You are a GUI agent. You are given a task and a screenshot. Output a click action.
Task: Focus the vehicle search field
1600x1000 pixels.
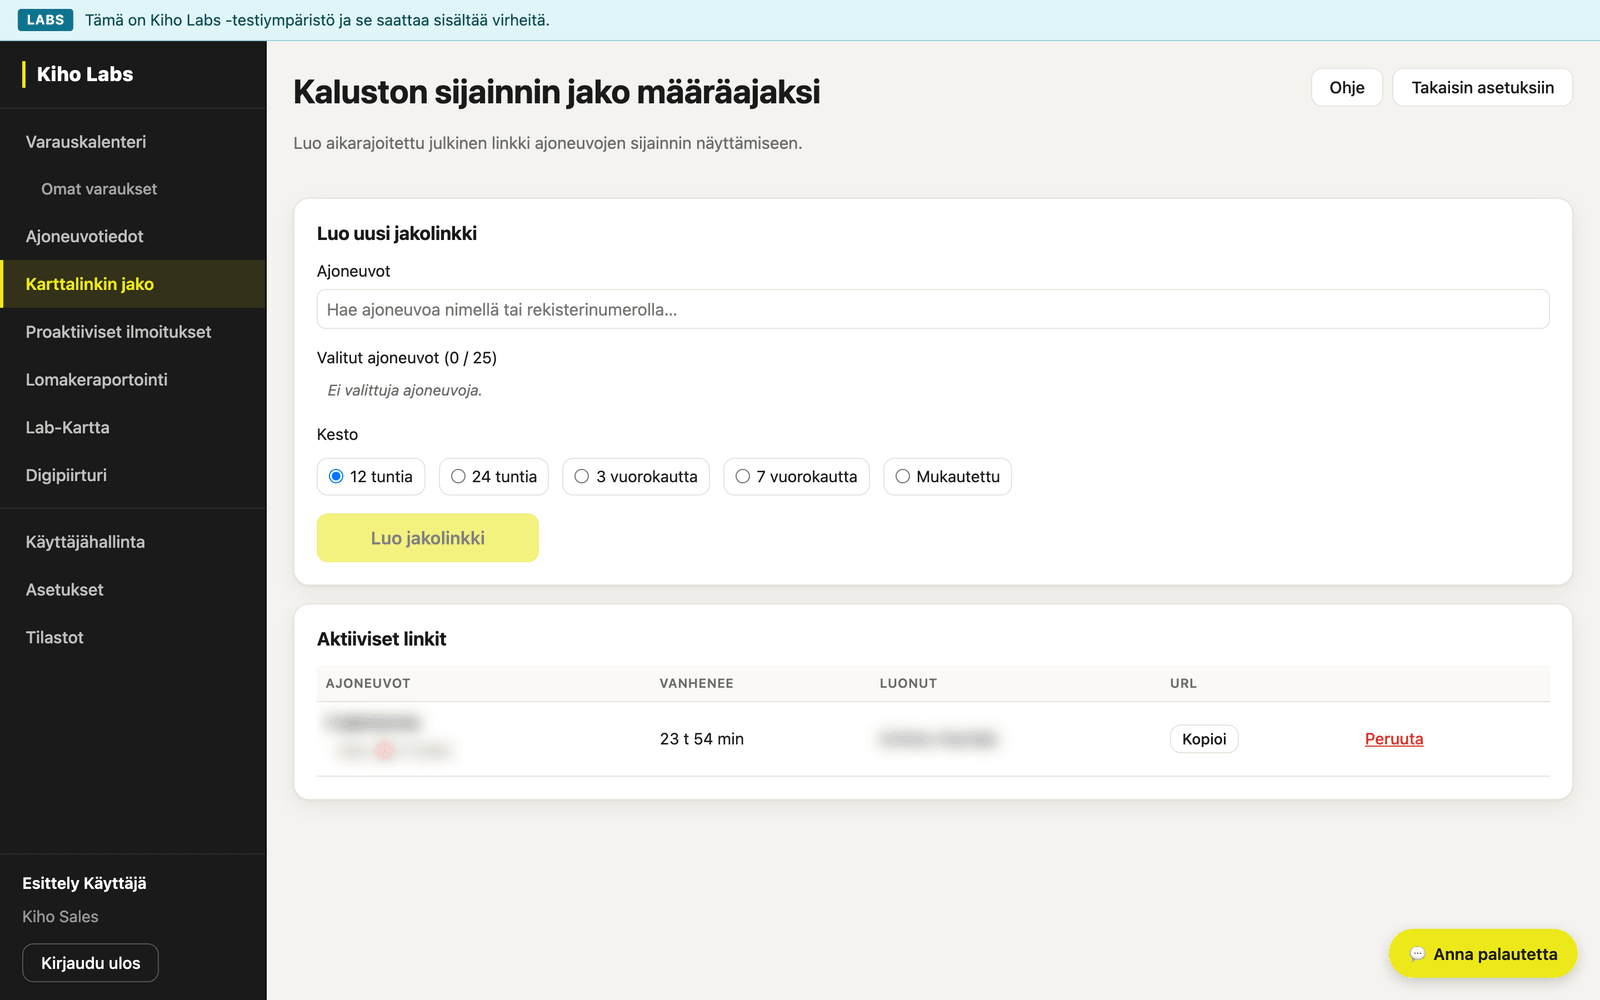point(933,310)
